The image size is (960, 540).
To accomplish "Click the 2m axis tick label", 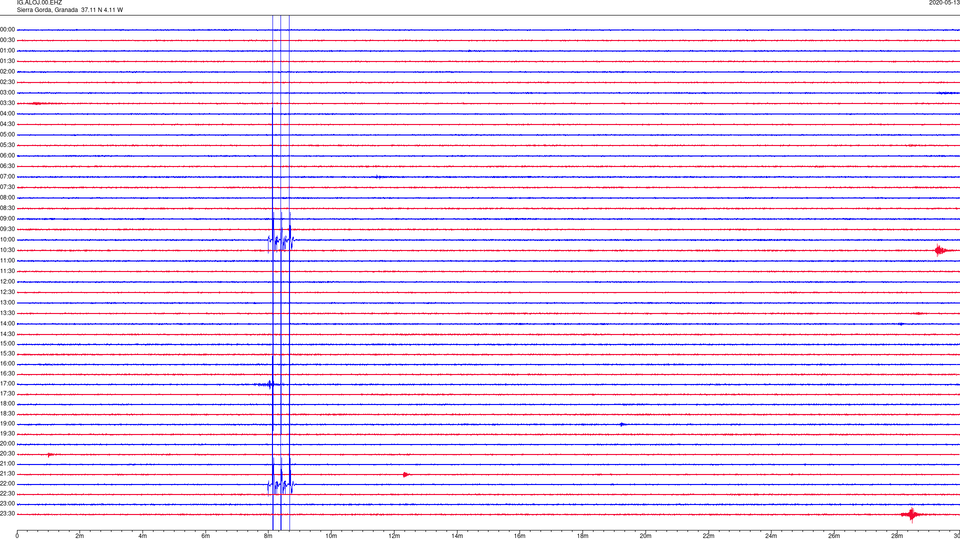I will [x=80, y=536].
